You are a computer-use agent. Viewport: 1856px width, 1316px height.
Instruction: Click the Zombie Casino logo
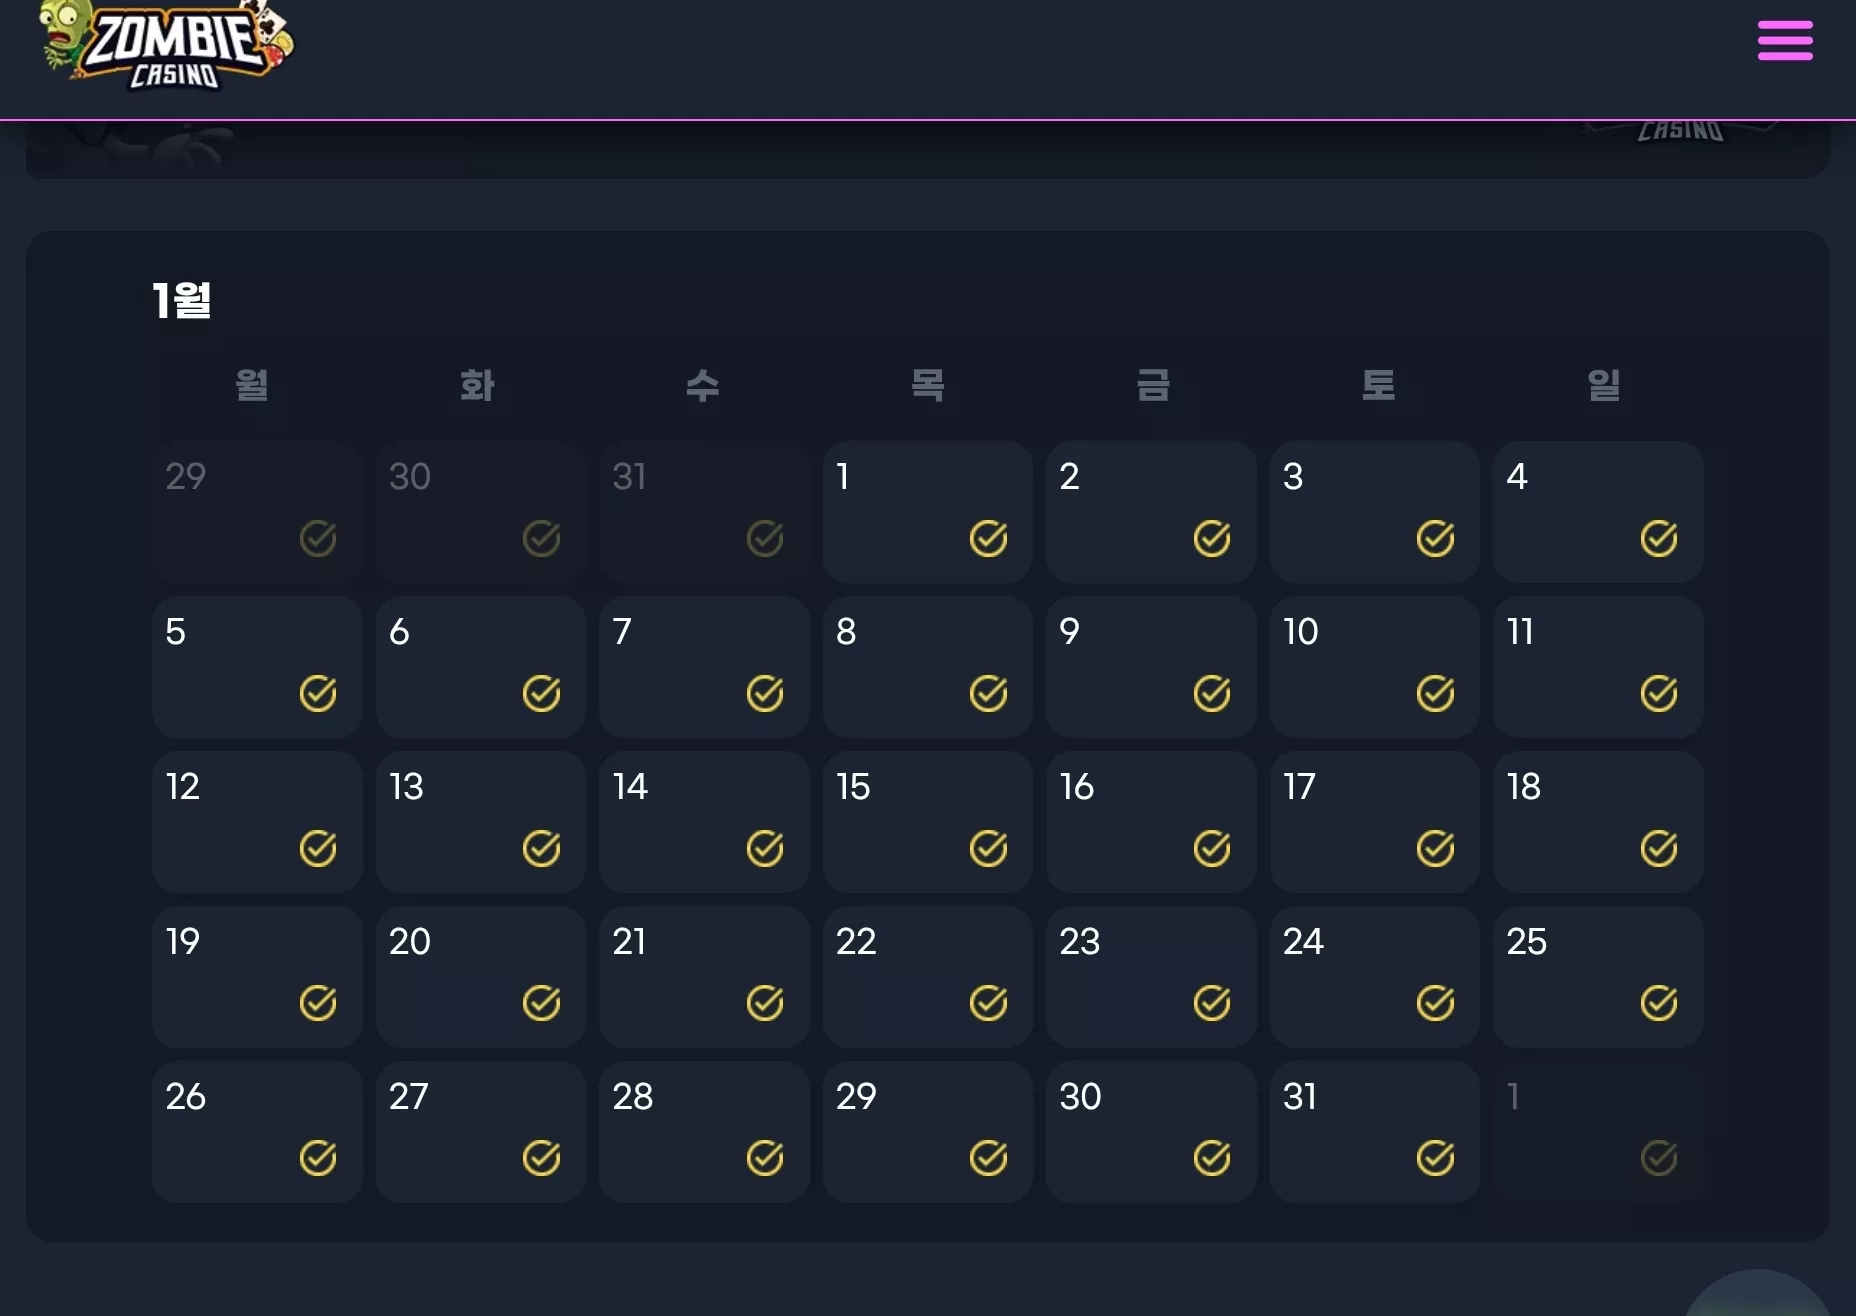[167, 45]
